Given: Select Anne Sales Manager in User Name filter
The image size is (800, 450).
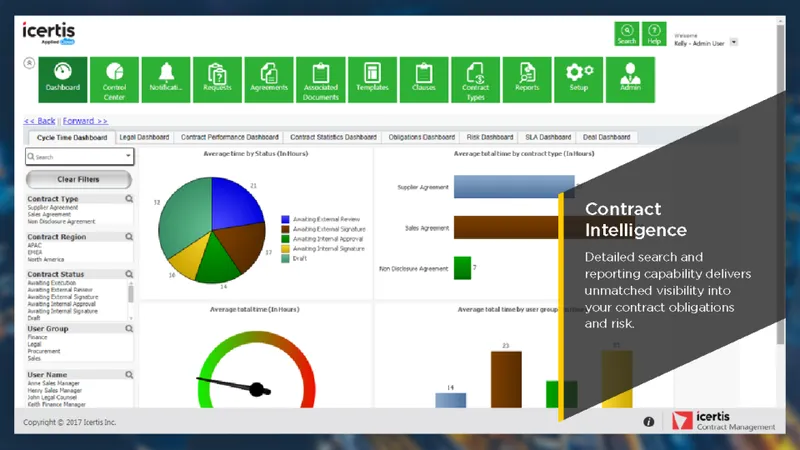Looking at the screenshot, I should [53, 383].
